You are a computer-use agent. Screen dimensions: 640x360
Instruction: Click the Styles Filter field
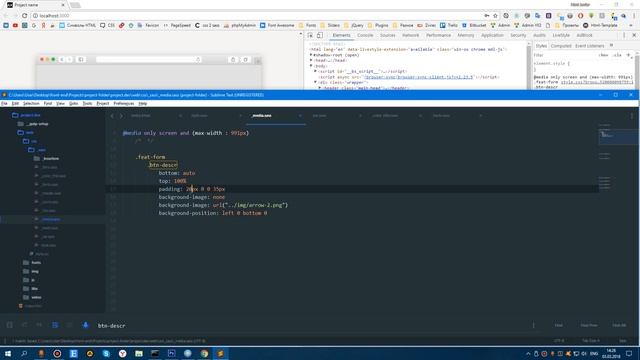click(x=563, y=55)
